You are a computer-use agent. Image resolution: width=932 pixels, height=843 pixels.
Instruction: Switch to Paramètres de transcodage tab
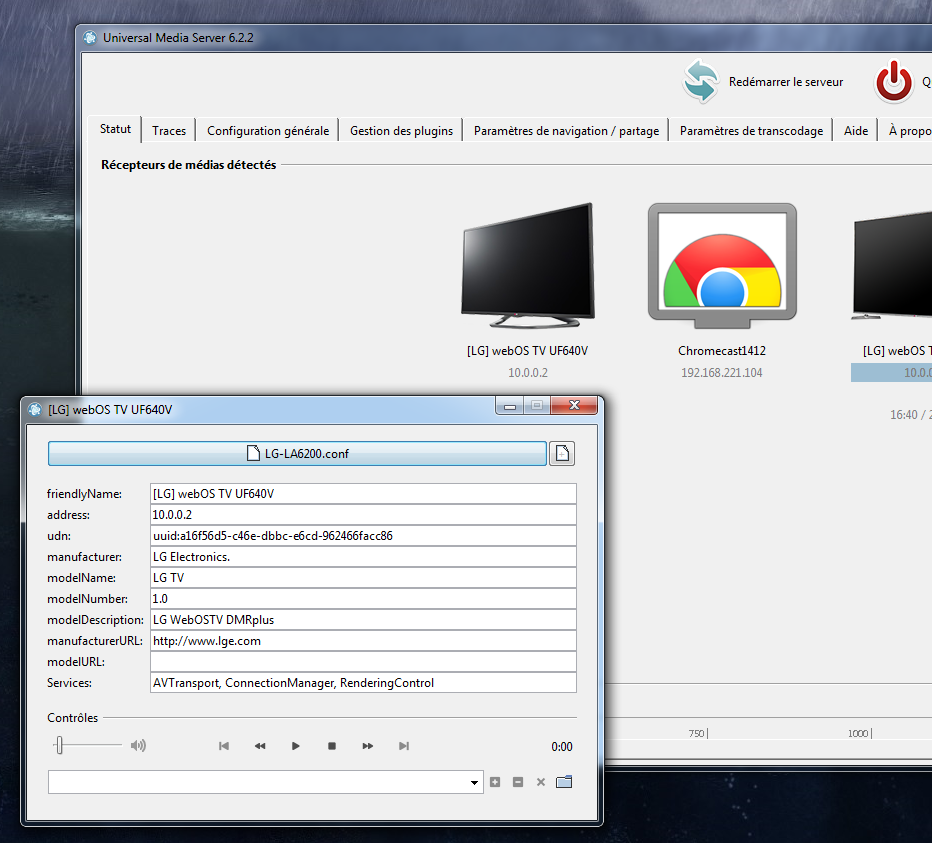point(751,131)
